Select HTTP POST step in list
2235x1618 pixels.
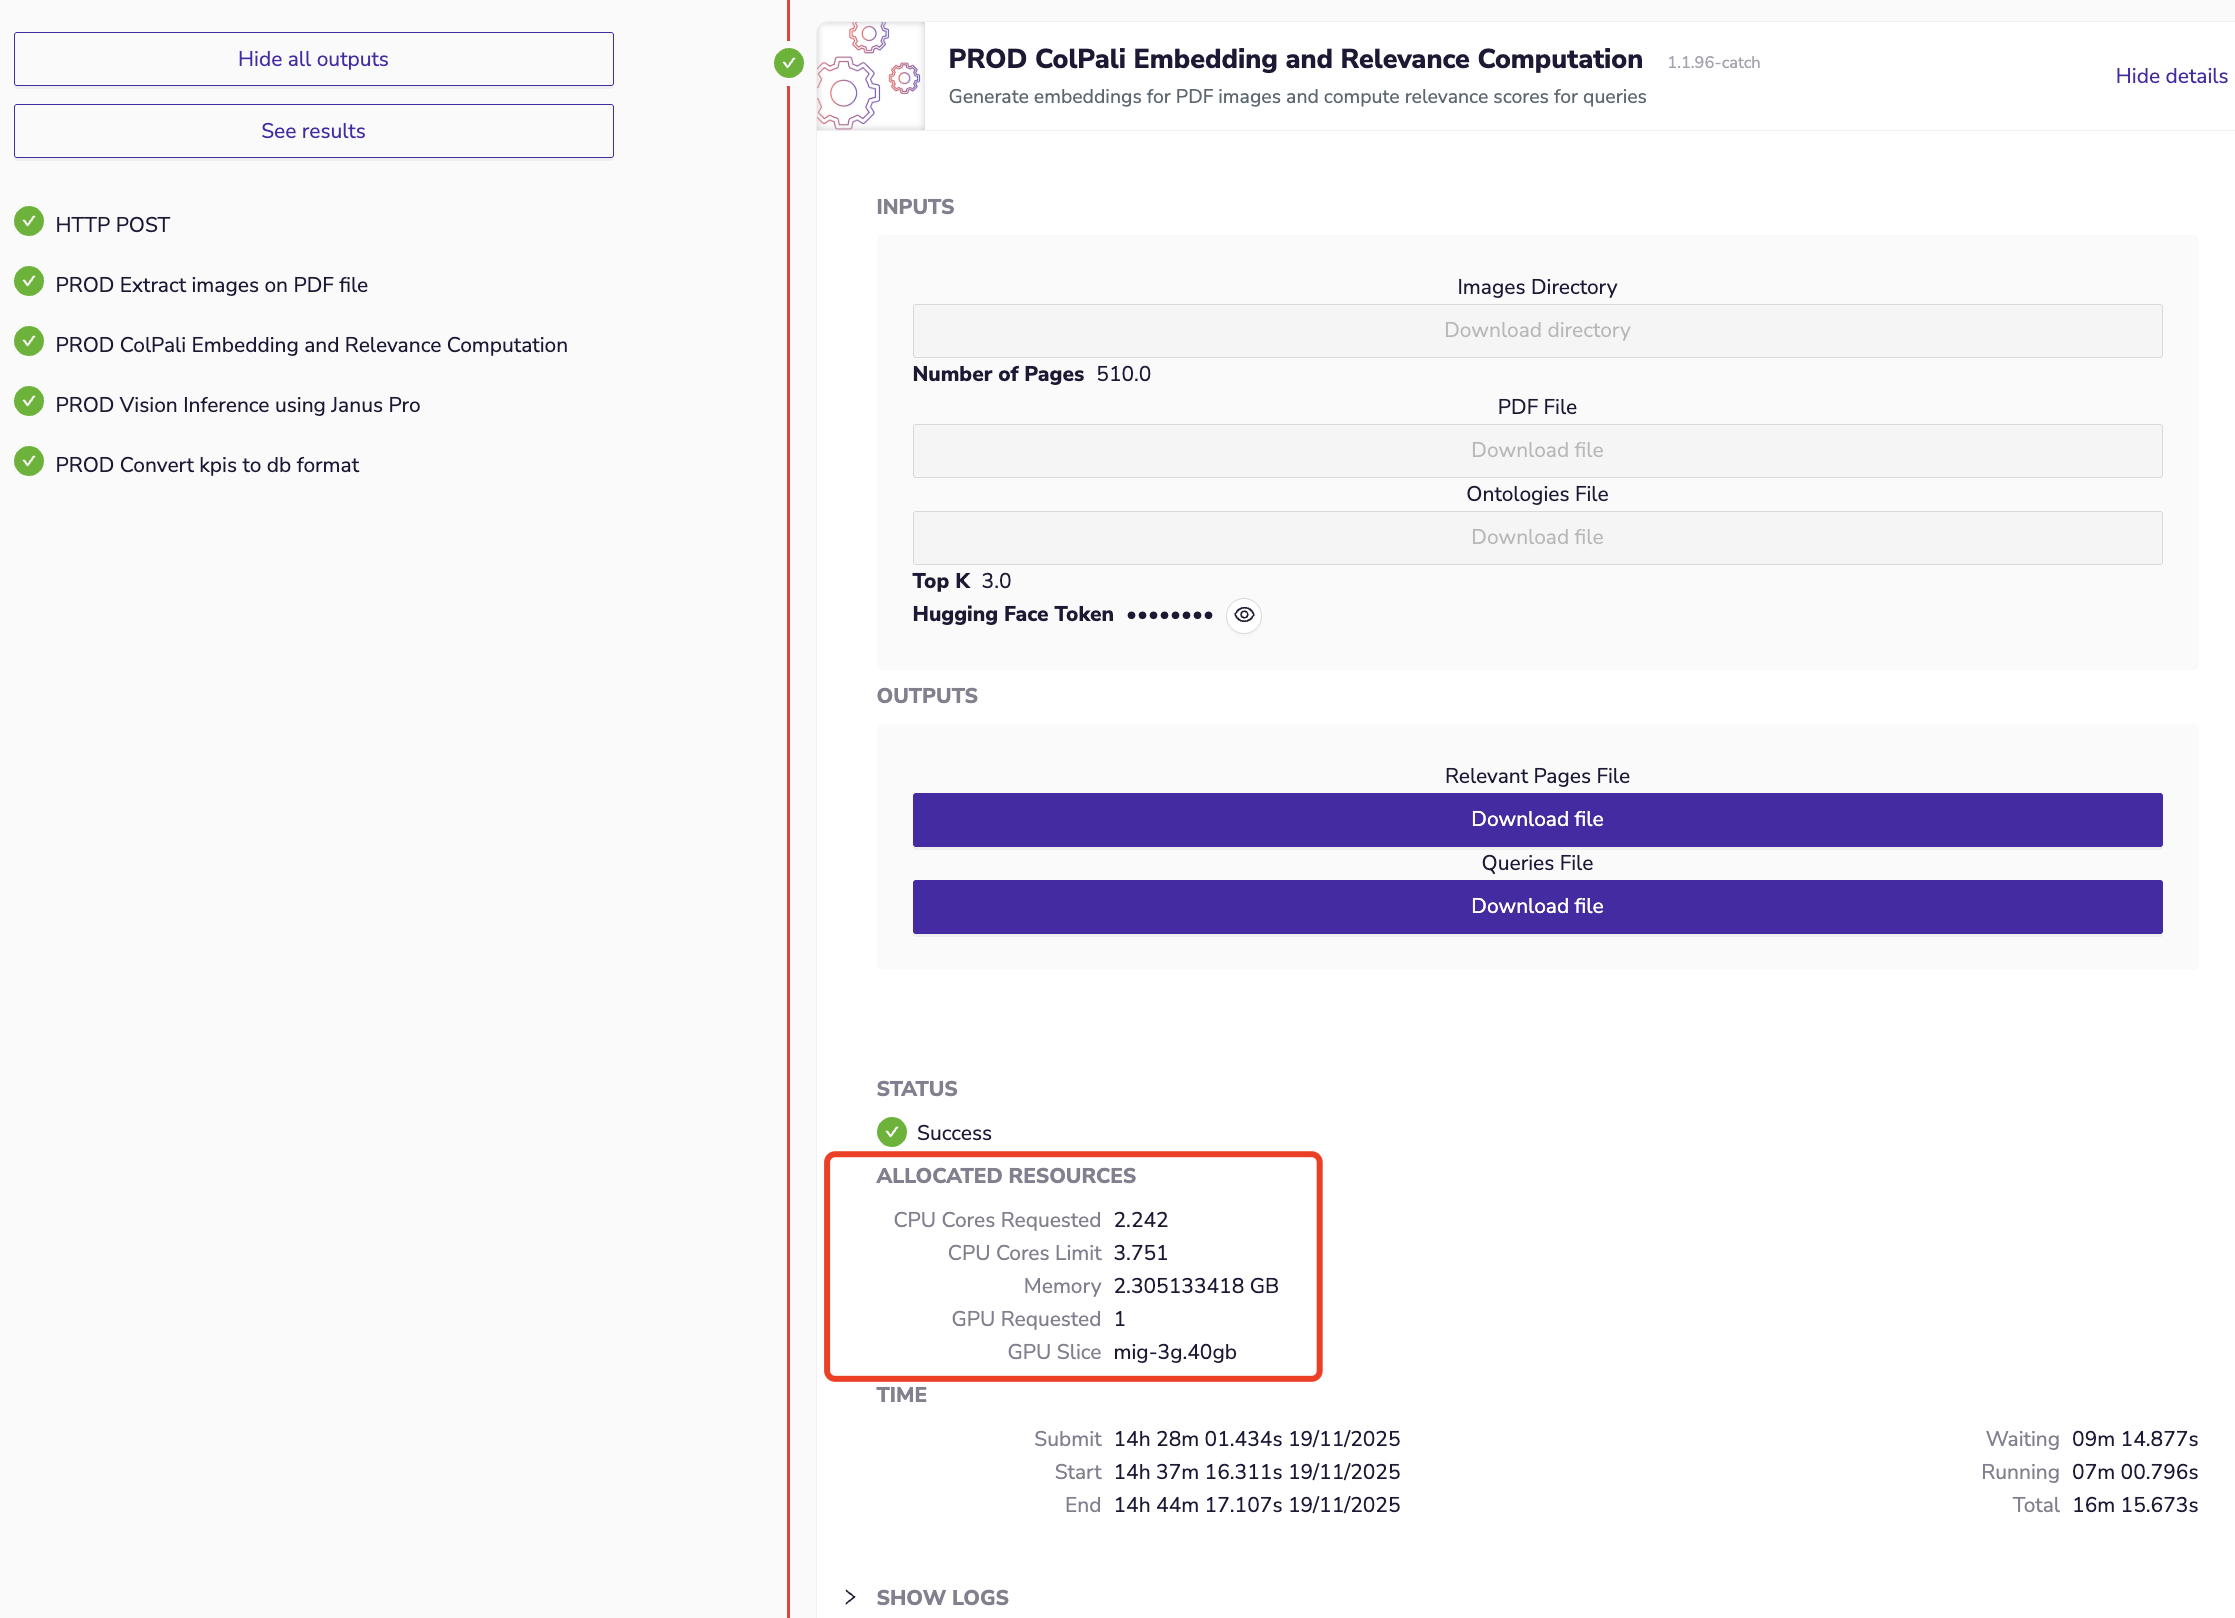coord(112,225)
